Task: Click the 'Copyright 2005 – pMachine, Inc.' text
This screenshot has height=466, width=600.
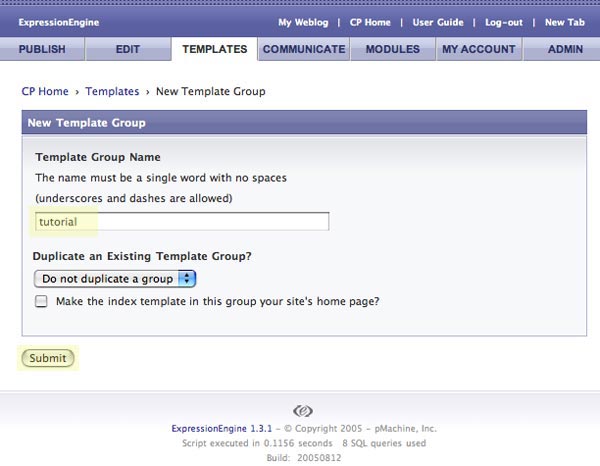Action: click(x=360, y=429)
